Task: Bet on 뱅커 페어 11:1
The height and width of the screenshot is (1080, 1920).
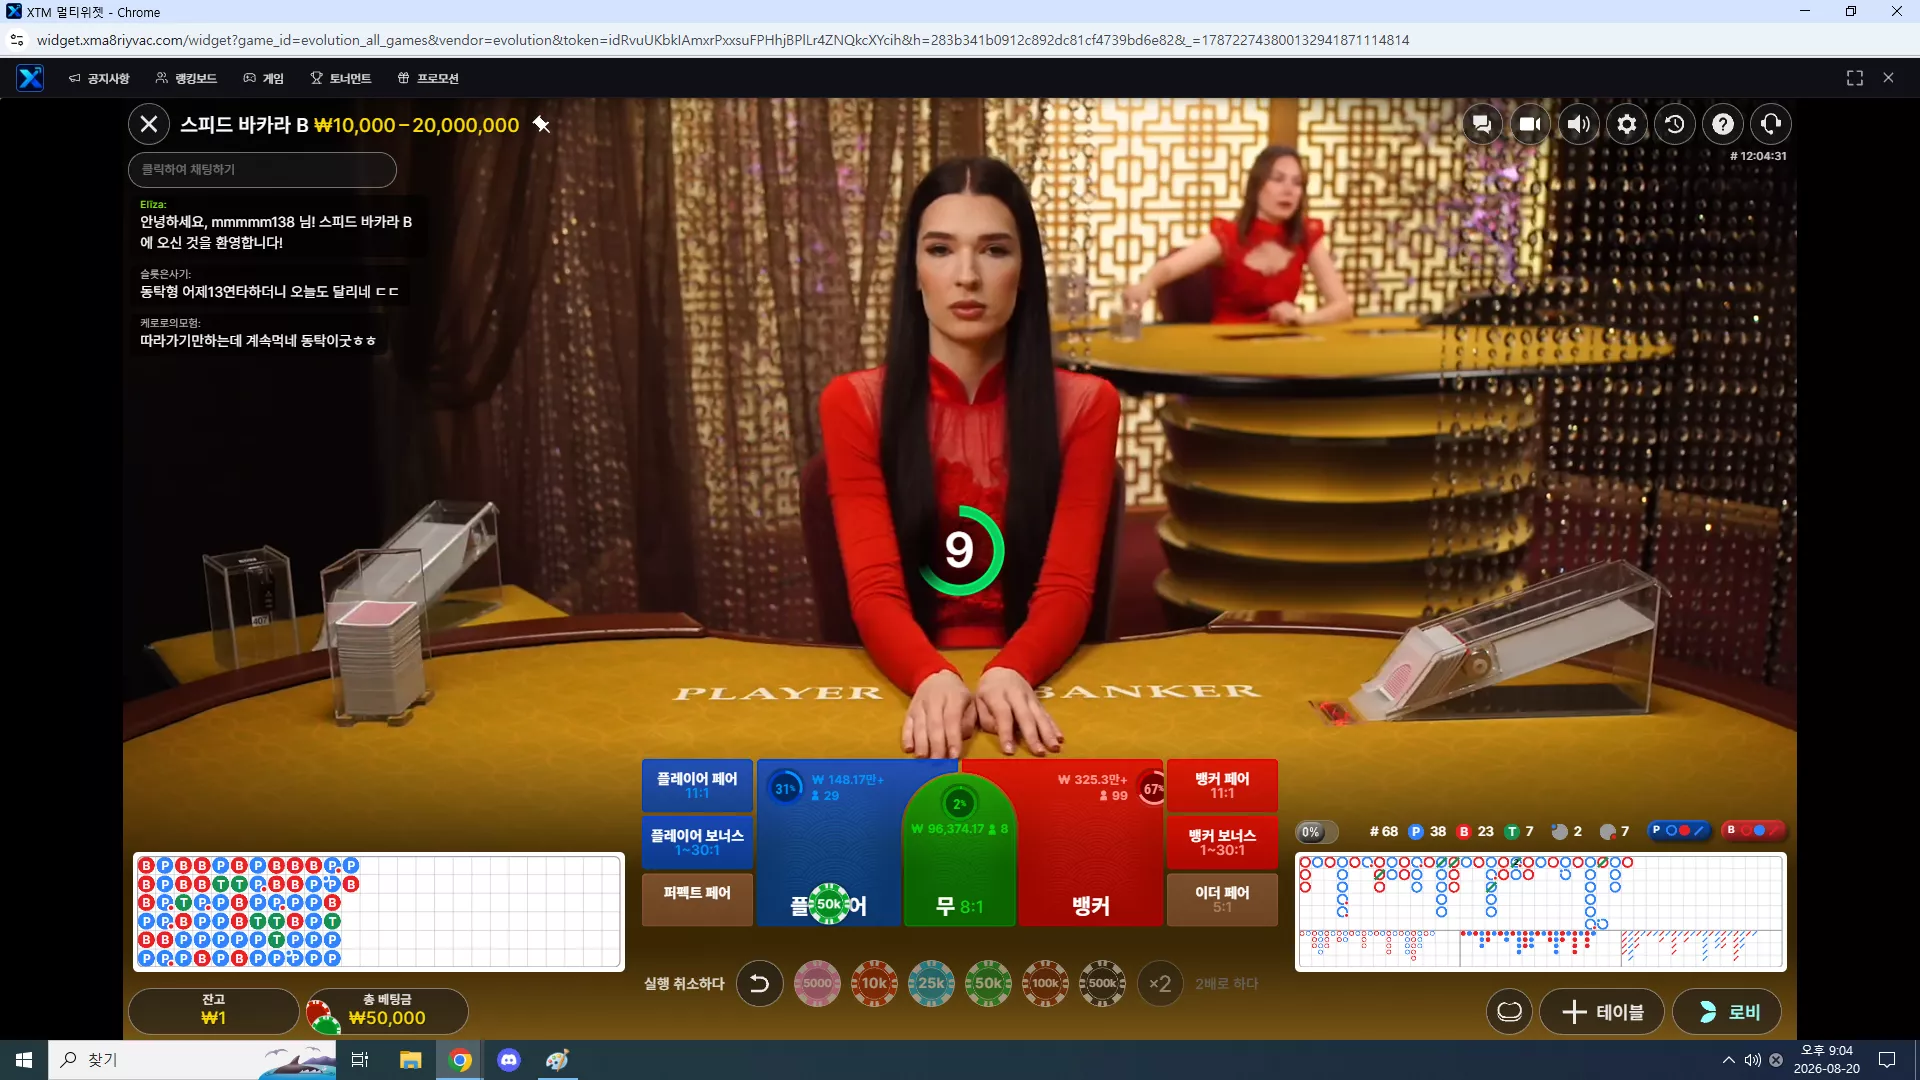Action: (1222, 785)
